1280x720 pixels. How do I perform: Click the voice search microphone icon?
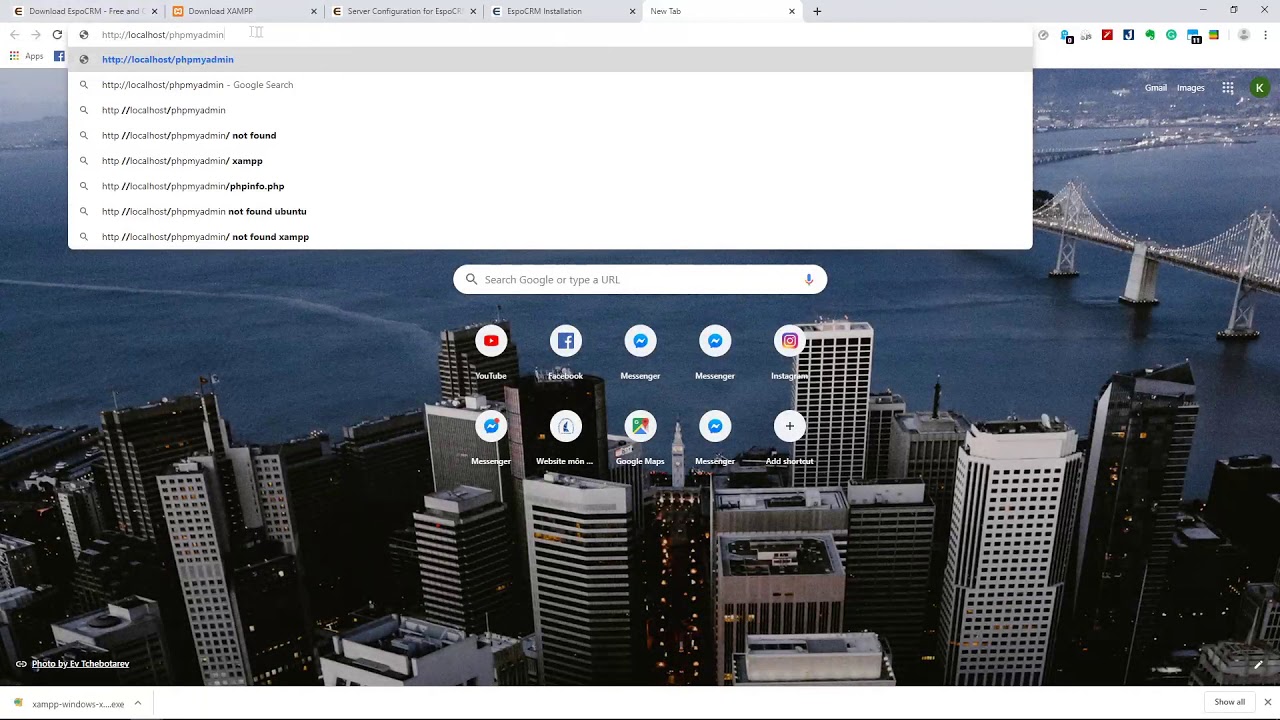point(809,280)
